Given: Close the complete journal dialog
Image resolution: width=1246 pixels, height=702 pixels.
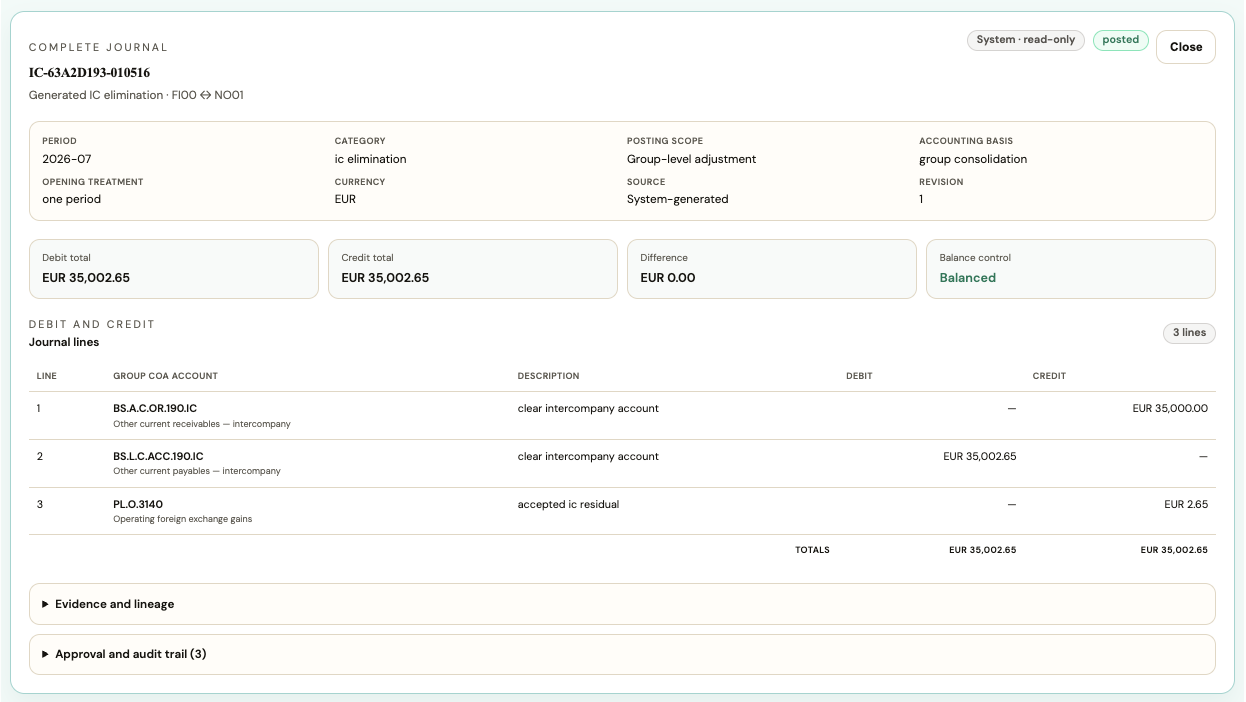Looking at the screenshot, I should 1185,47.
